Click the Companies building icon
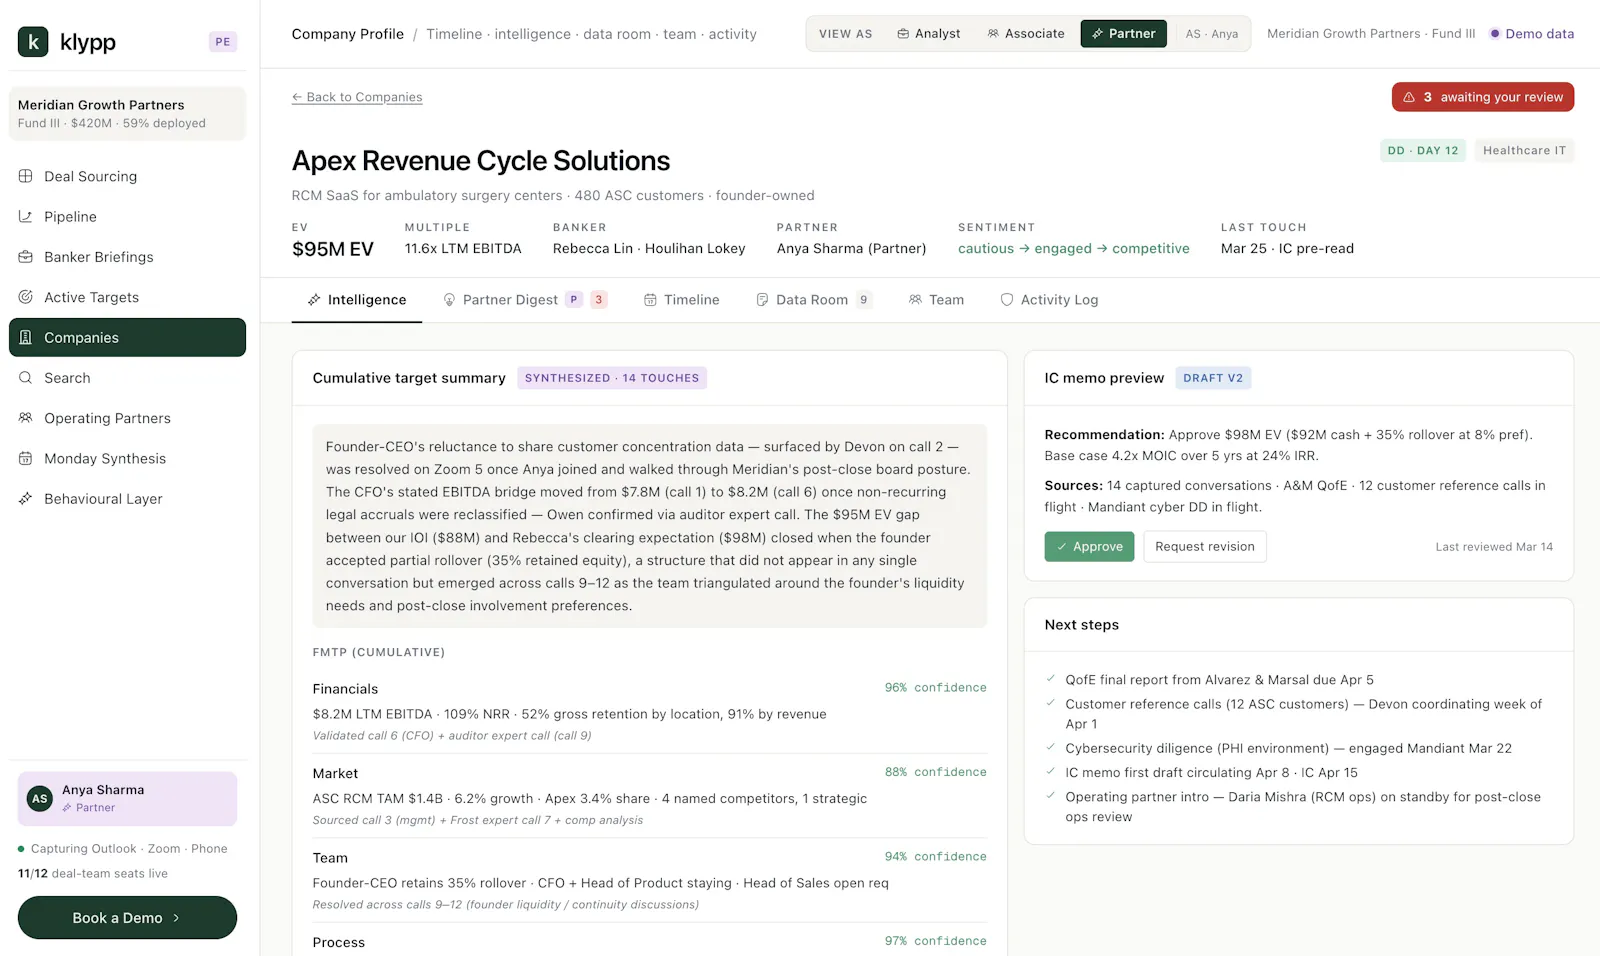 tap(26, 337)
